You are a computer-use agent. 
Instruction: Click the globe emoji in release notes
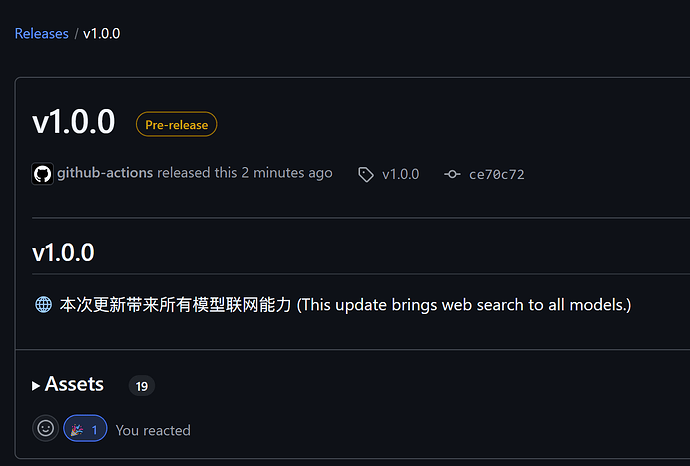[x=44, y=305]
